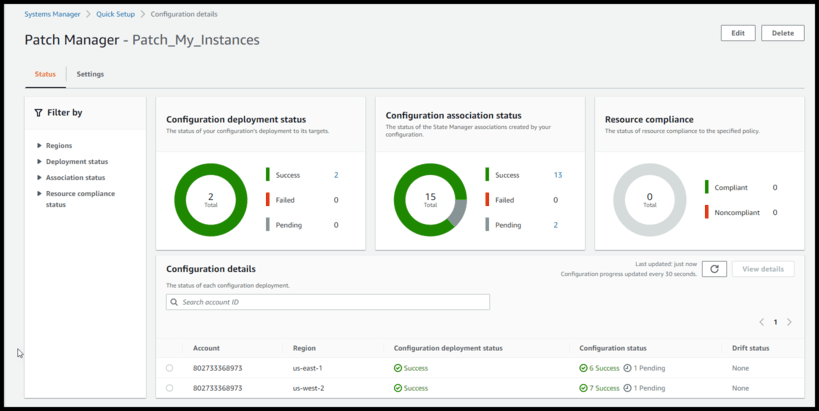Viewport: 819px width, 411px height.
Task: Click success check icon in us-east-1 deployment status
Action: tap(397, 368)
